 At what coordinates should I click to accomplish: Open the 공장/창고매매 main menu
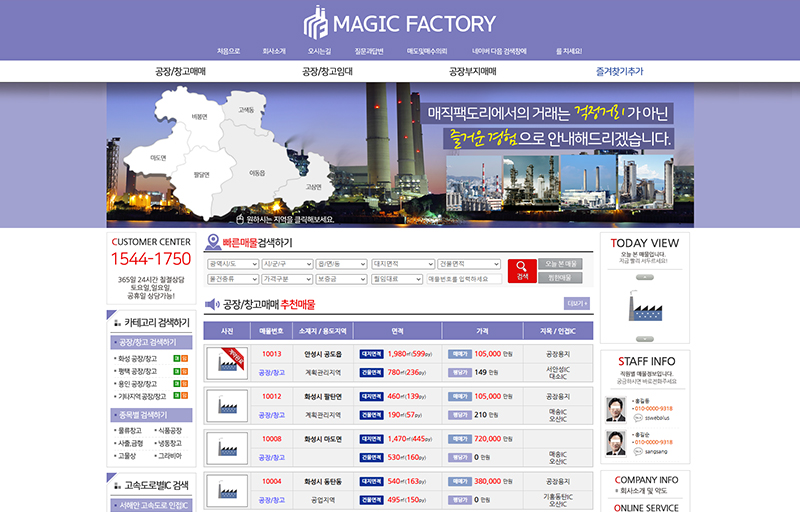(180, 71)
